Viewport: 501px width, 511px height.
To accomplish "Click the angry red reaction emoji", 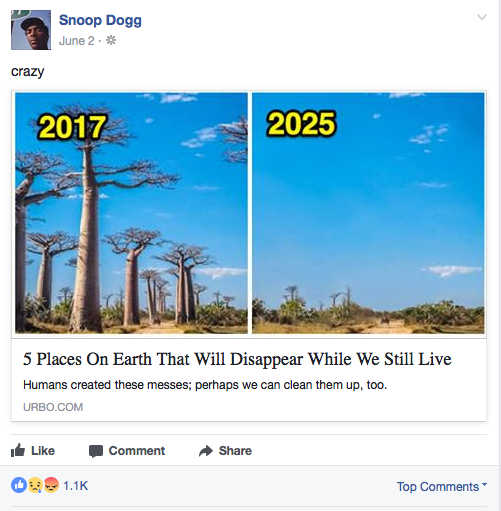I will [51, 485].
